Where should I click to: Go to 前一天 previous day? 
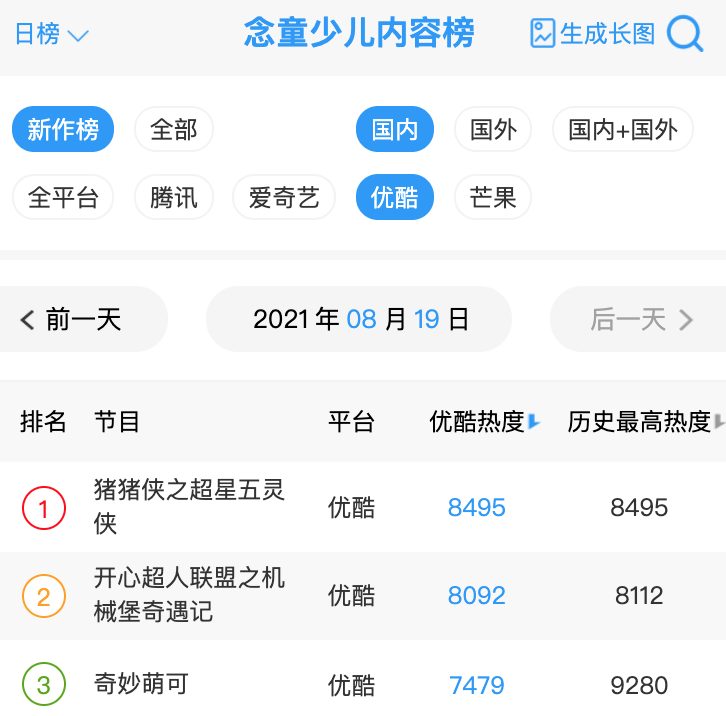tap(83, 319)
